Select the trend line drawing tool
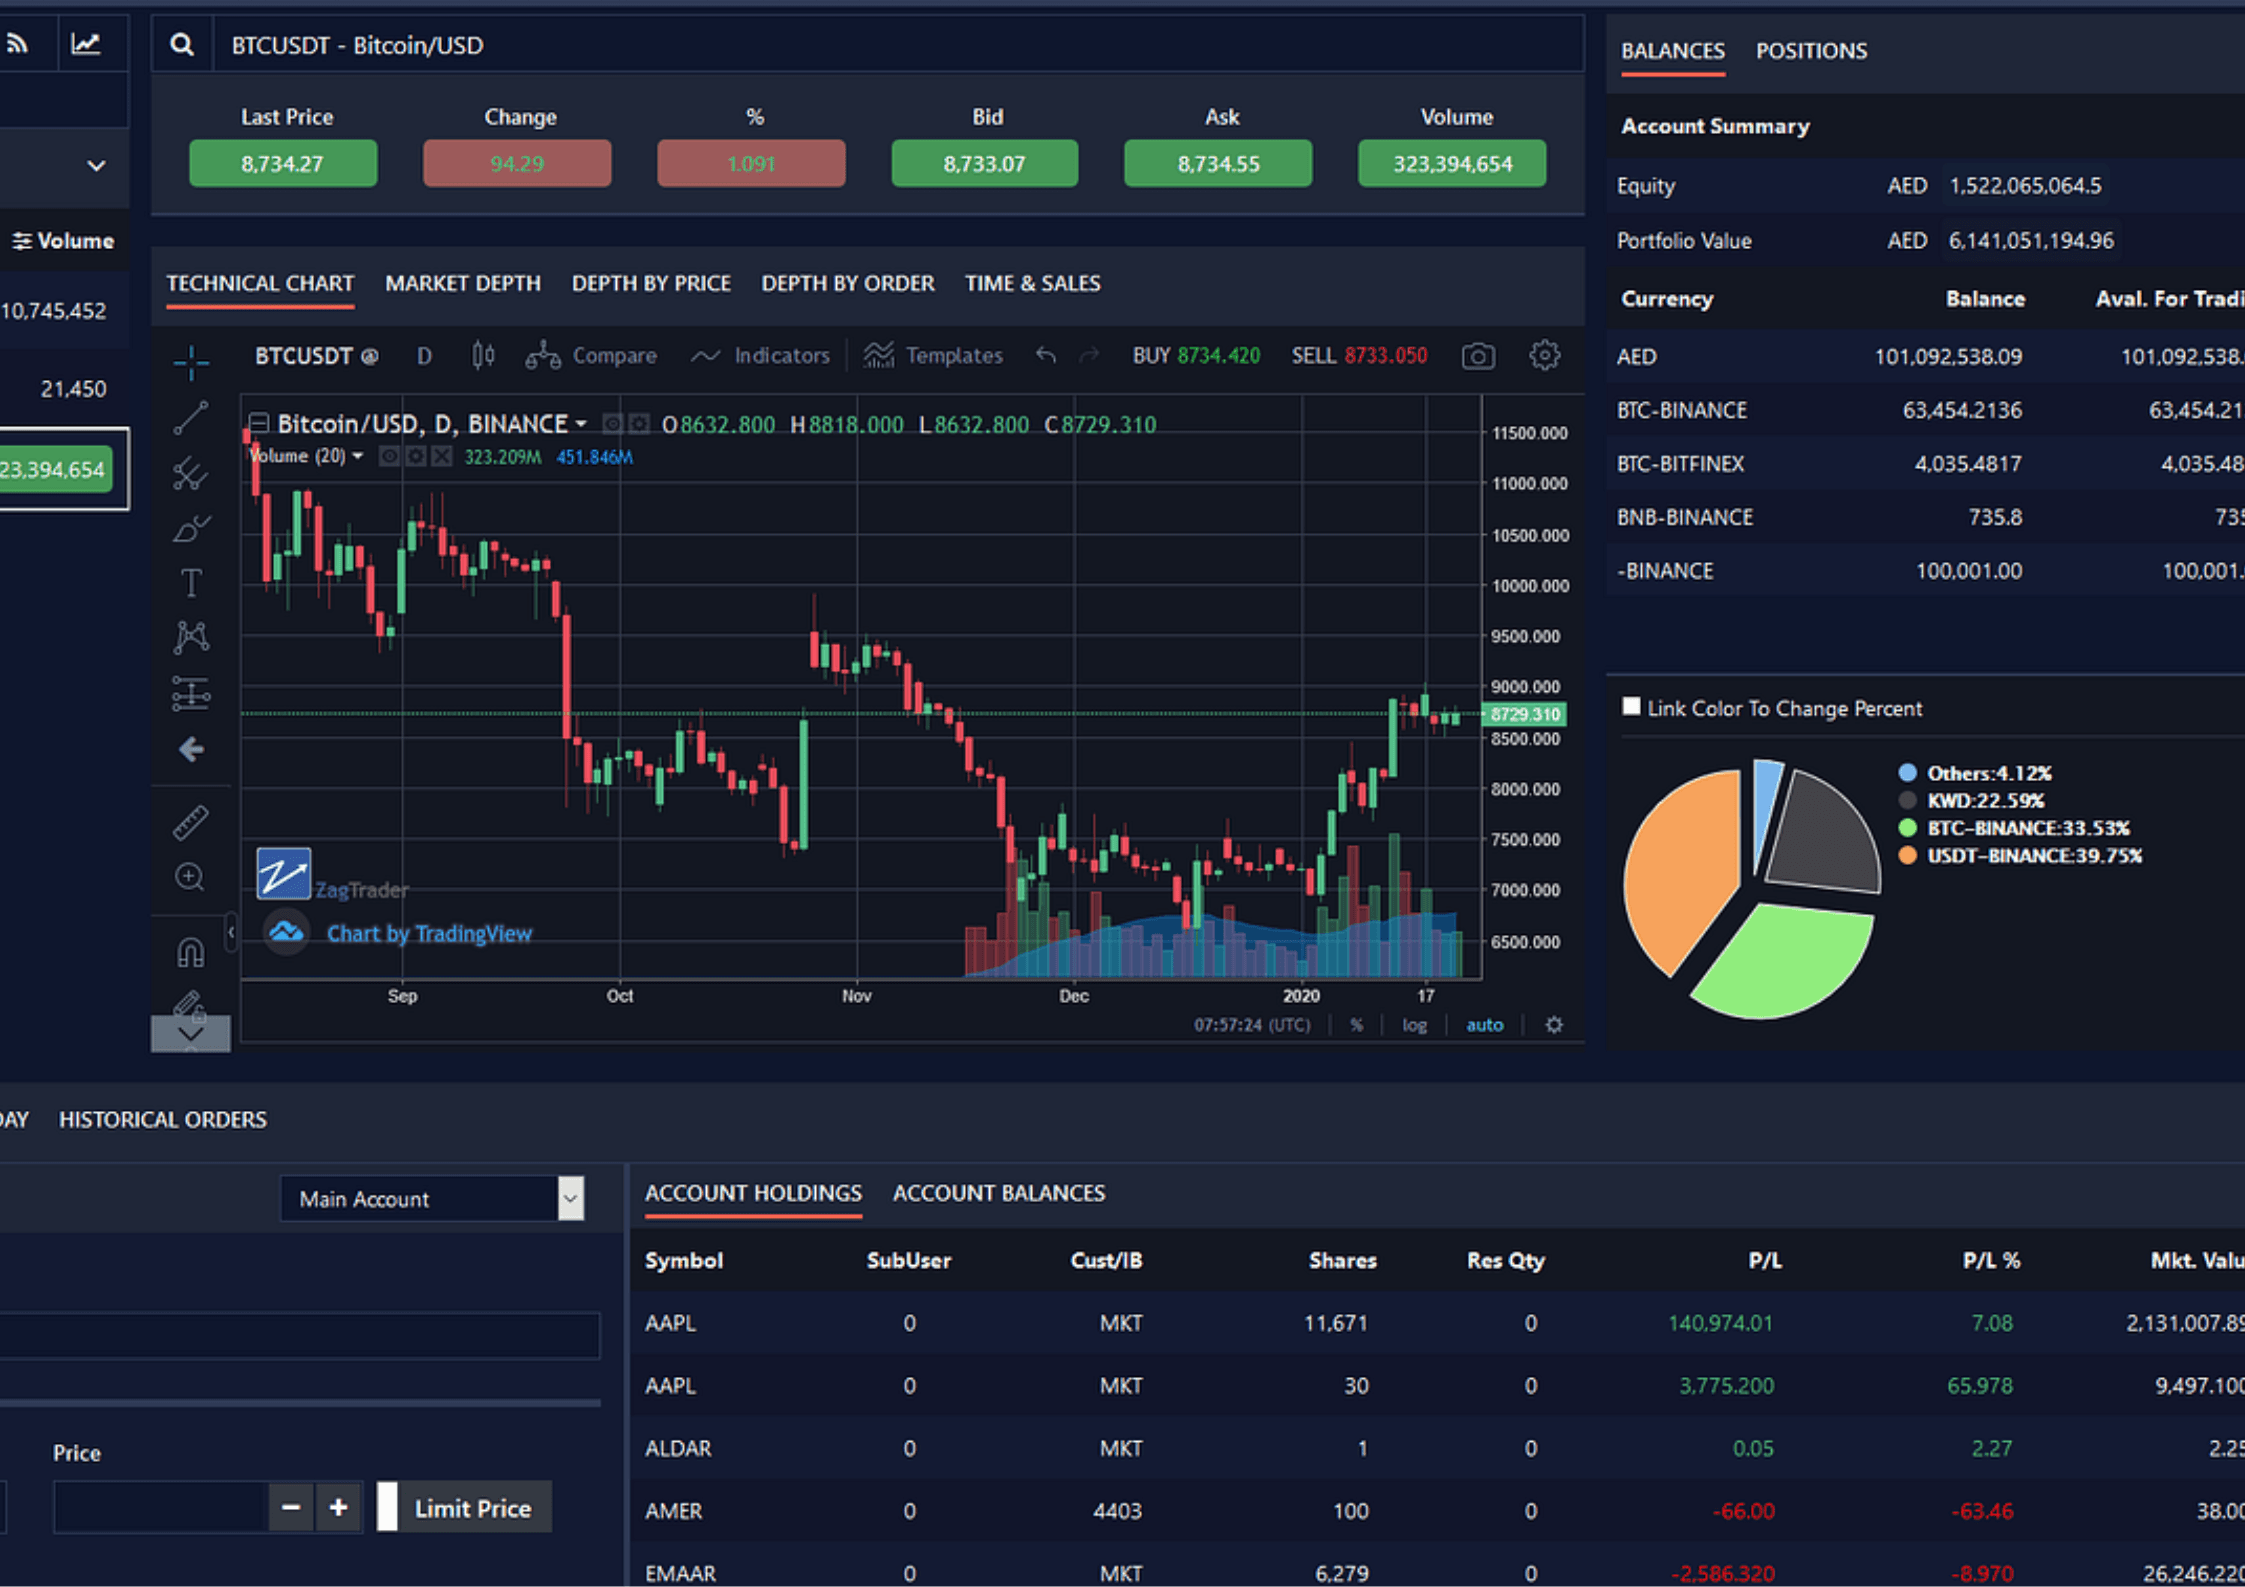Screen dimensions: 2245x1587 tap(190, 417)
